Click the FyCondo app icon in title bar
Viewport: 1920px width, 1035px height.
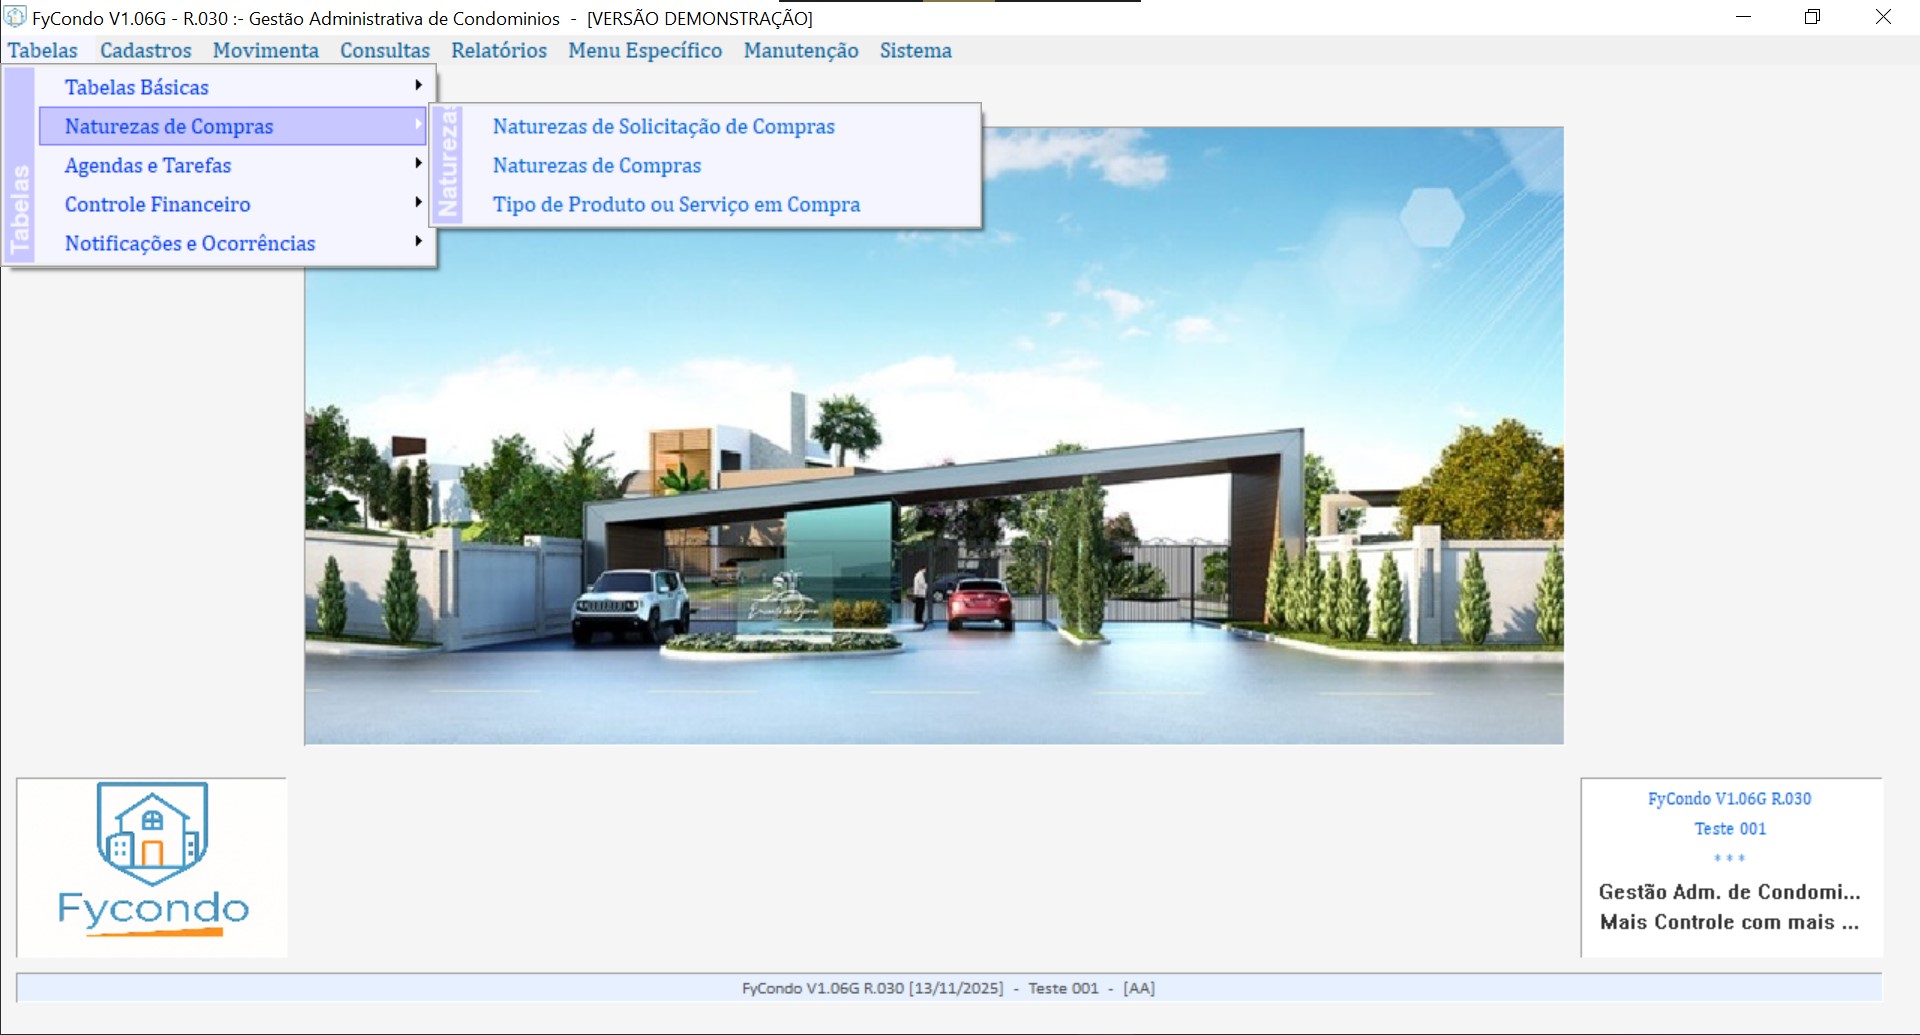pos(15,17)
